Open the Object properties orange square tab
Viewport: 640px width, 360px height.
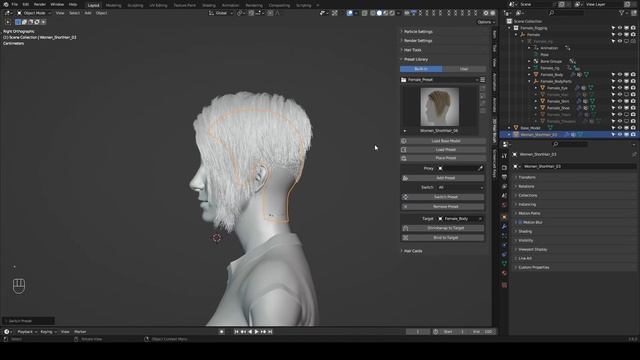[x=504, y=217]
